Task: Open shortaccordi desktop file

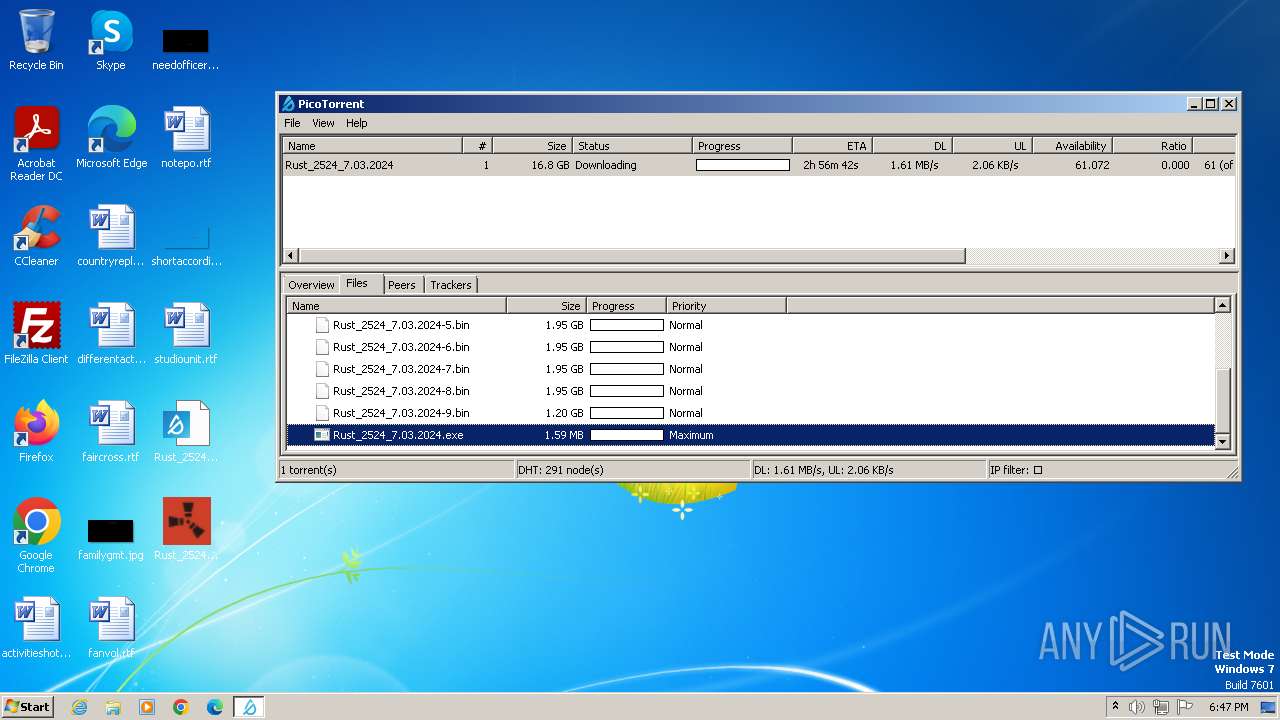Action: point(186,246)
